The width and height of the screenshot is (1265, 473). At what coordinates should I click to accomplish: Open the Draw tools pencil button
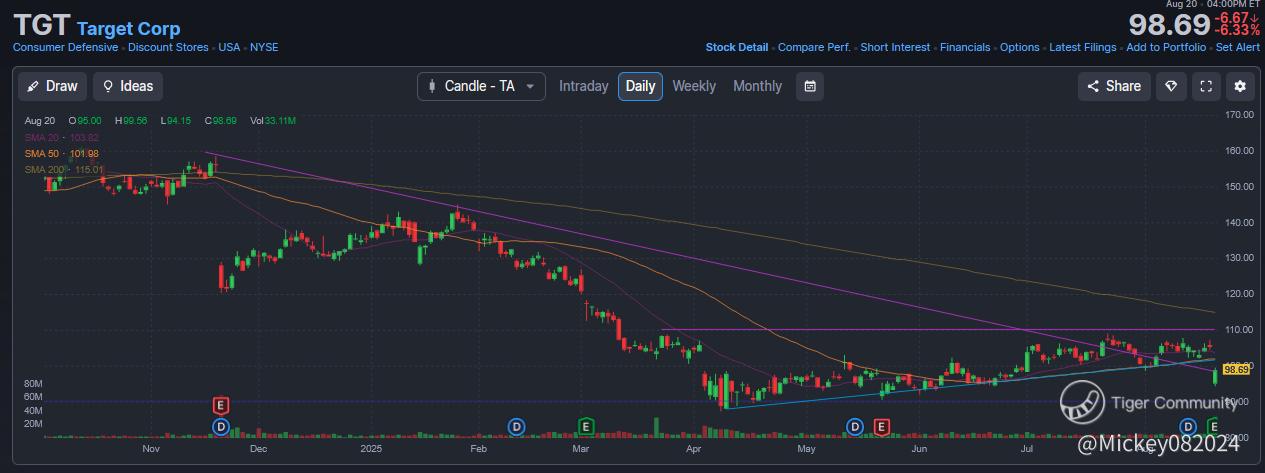pos(52,86)
